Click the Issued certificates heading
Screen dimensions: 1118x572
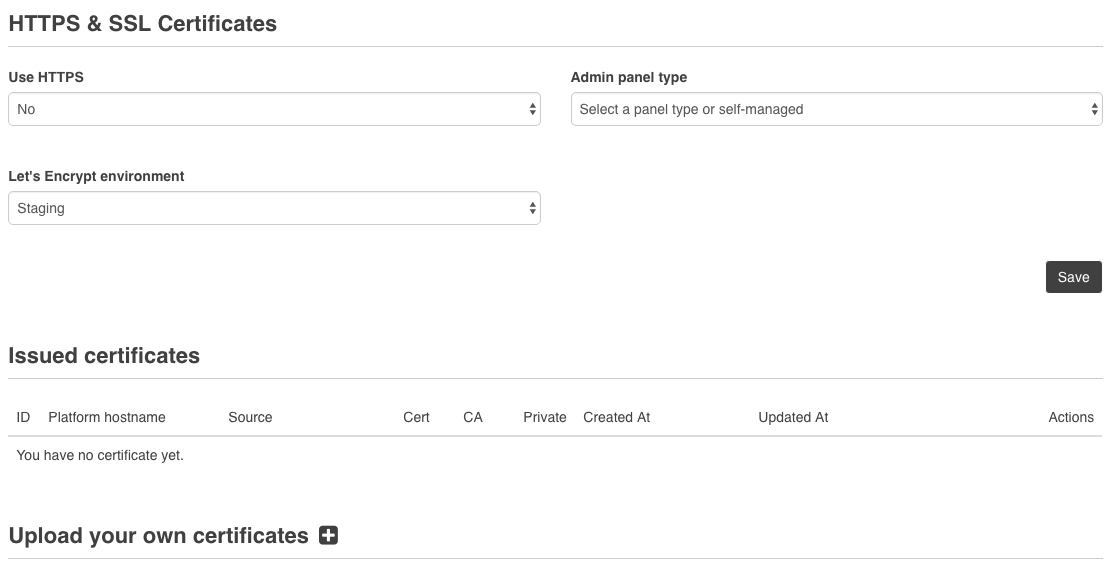click(104, 356)
